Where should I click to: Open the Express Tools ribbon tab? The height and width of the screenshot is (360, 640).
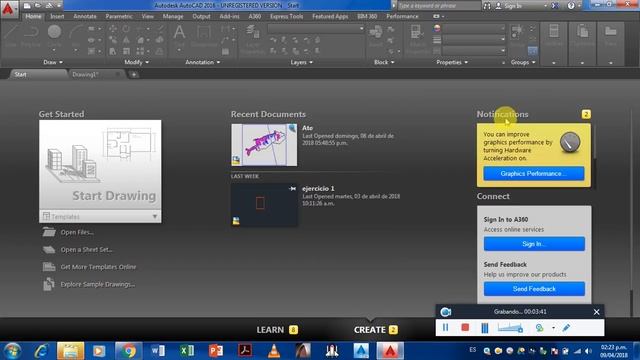pyautogui.click(x=287, y=16)
